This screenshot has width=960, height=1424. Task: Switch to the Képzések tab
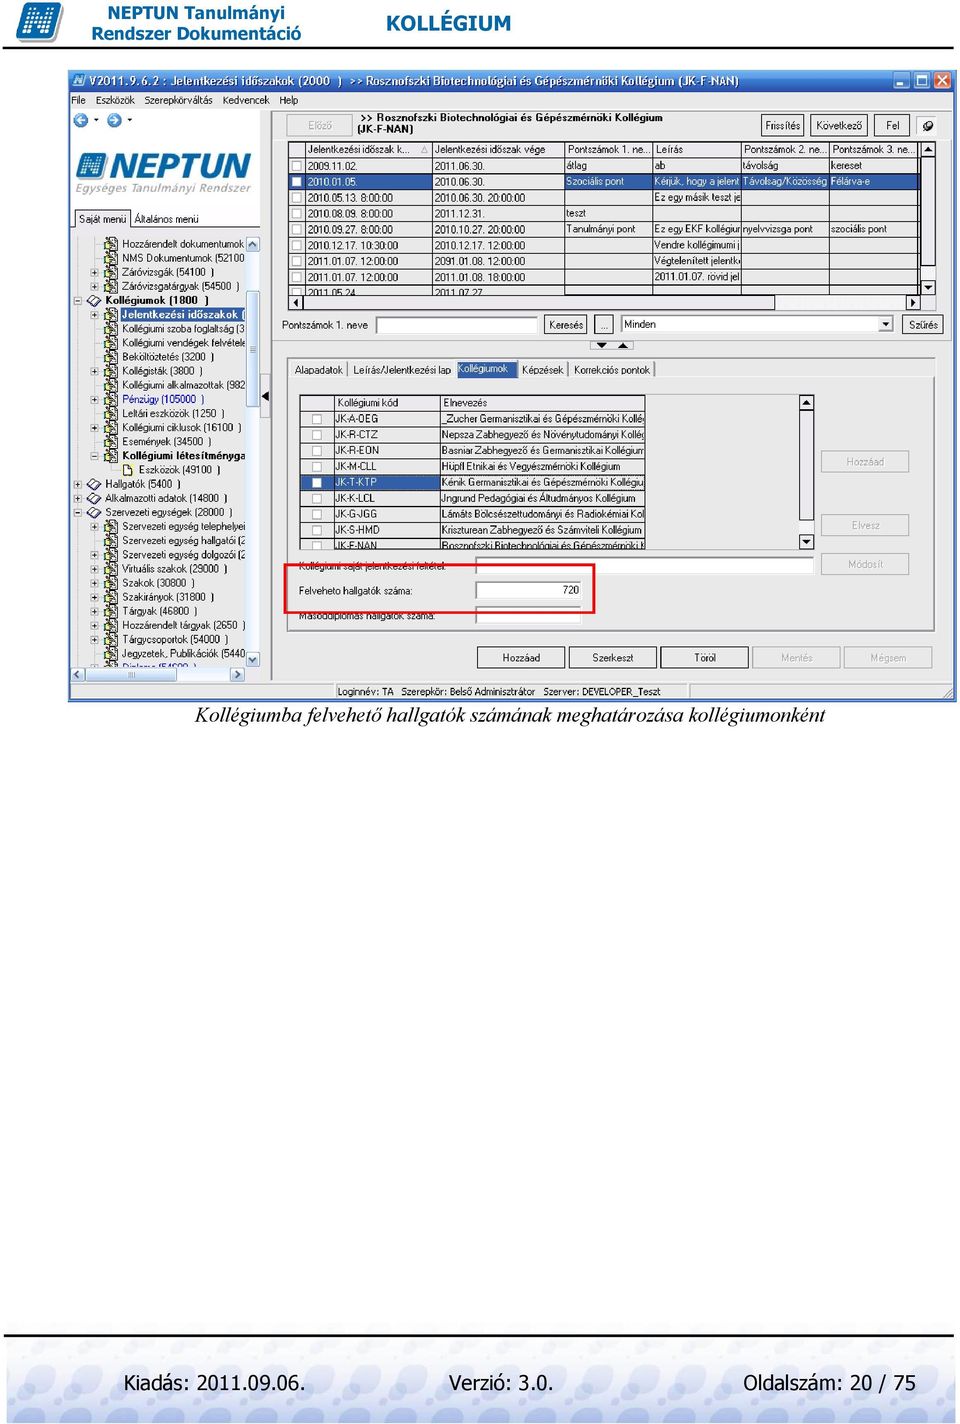click(x=542, y=370)
